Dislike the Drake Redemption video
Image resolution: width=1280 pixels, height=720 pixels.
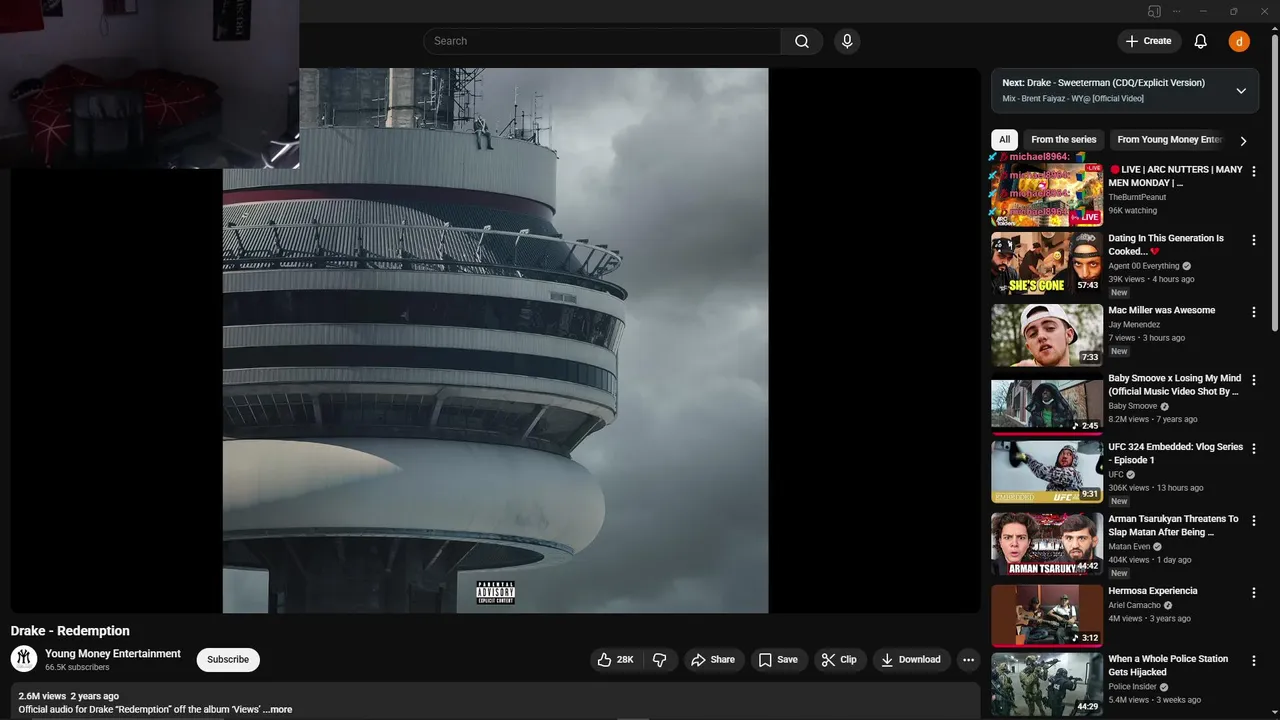click(660, 660)
